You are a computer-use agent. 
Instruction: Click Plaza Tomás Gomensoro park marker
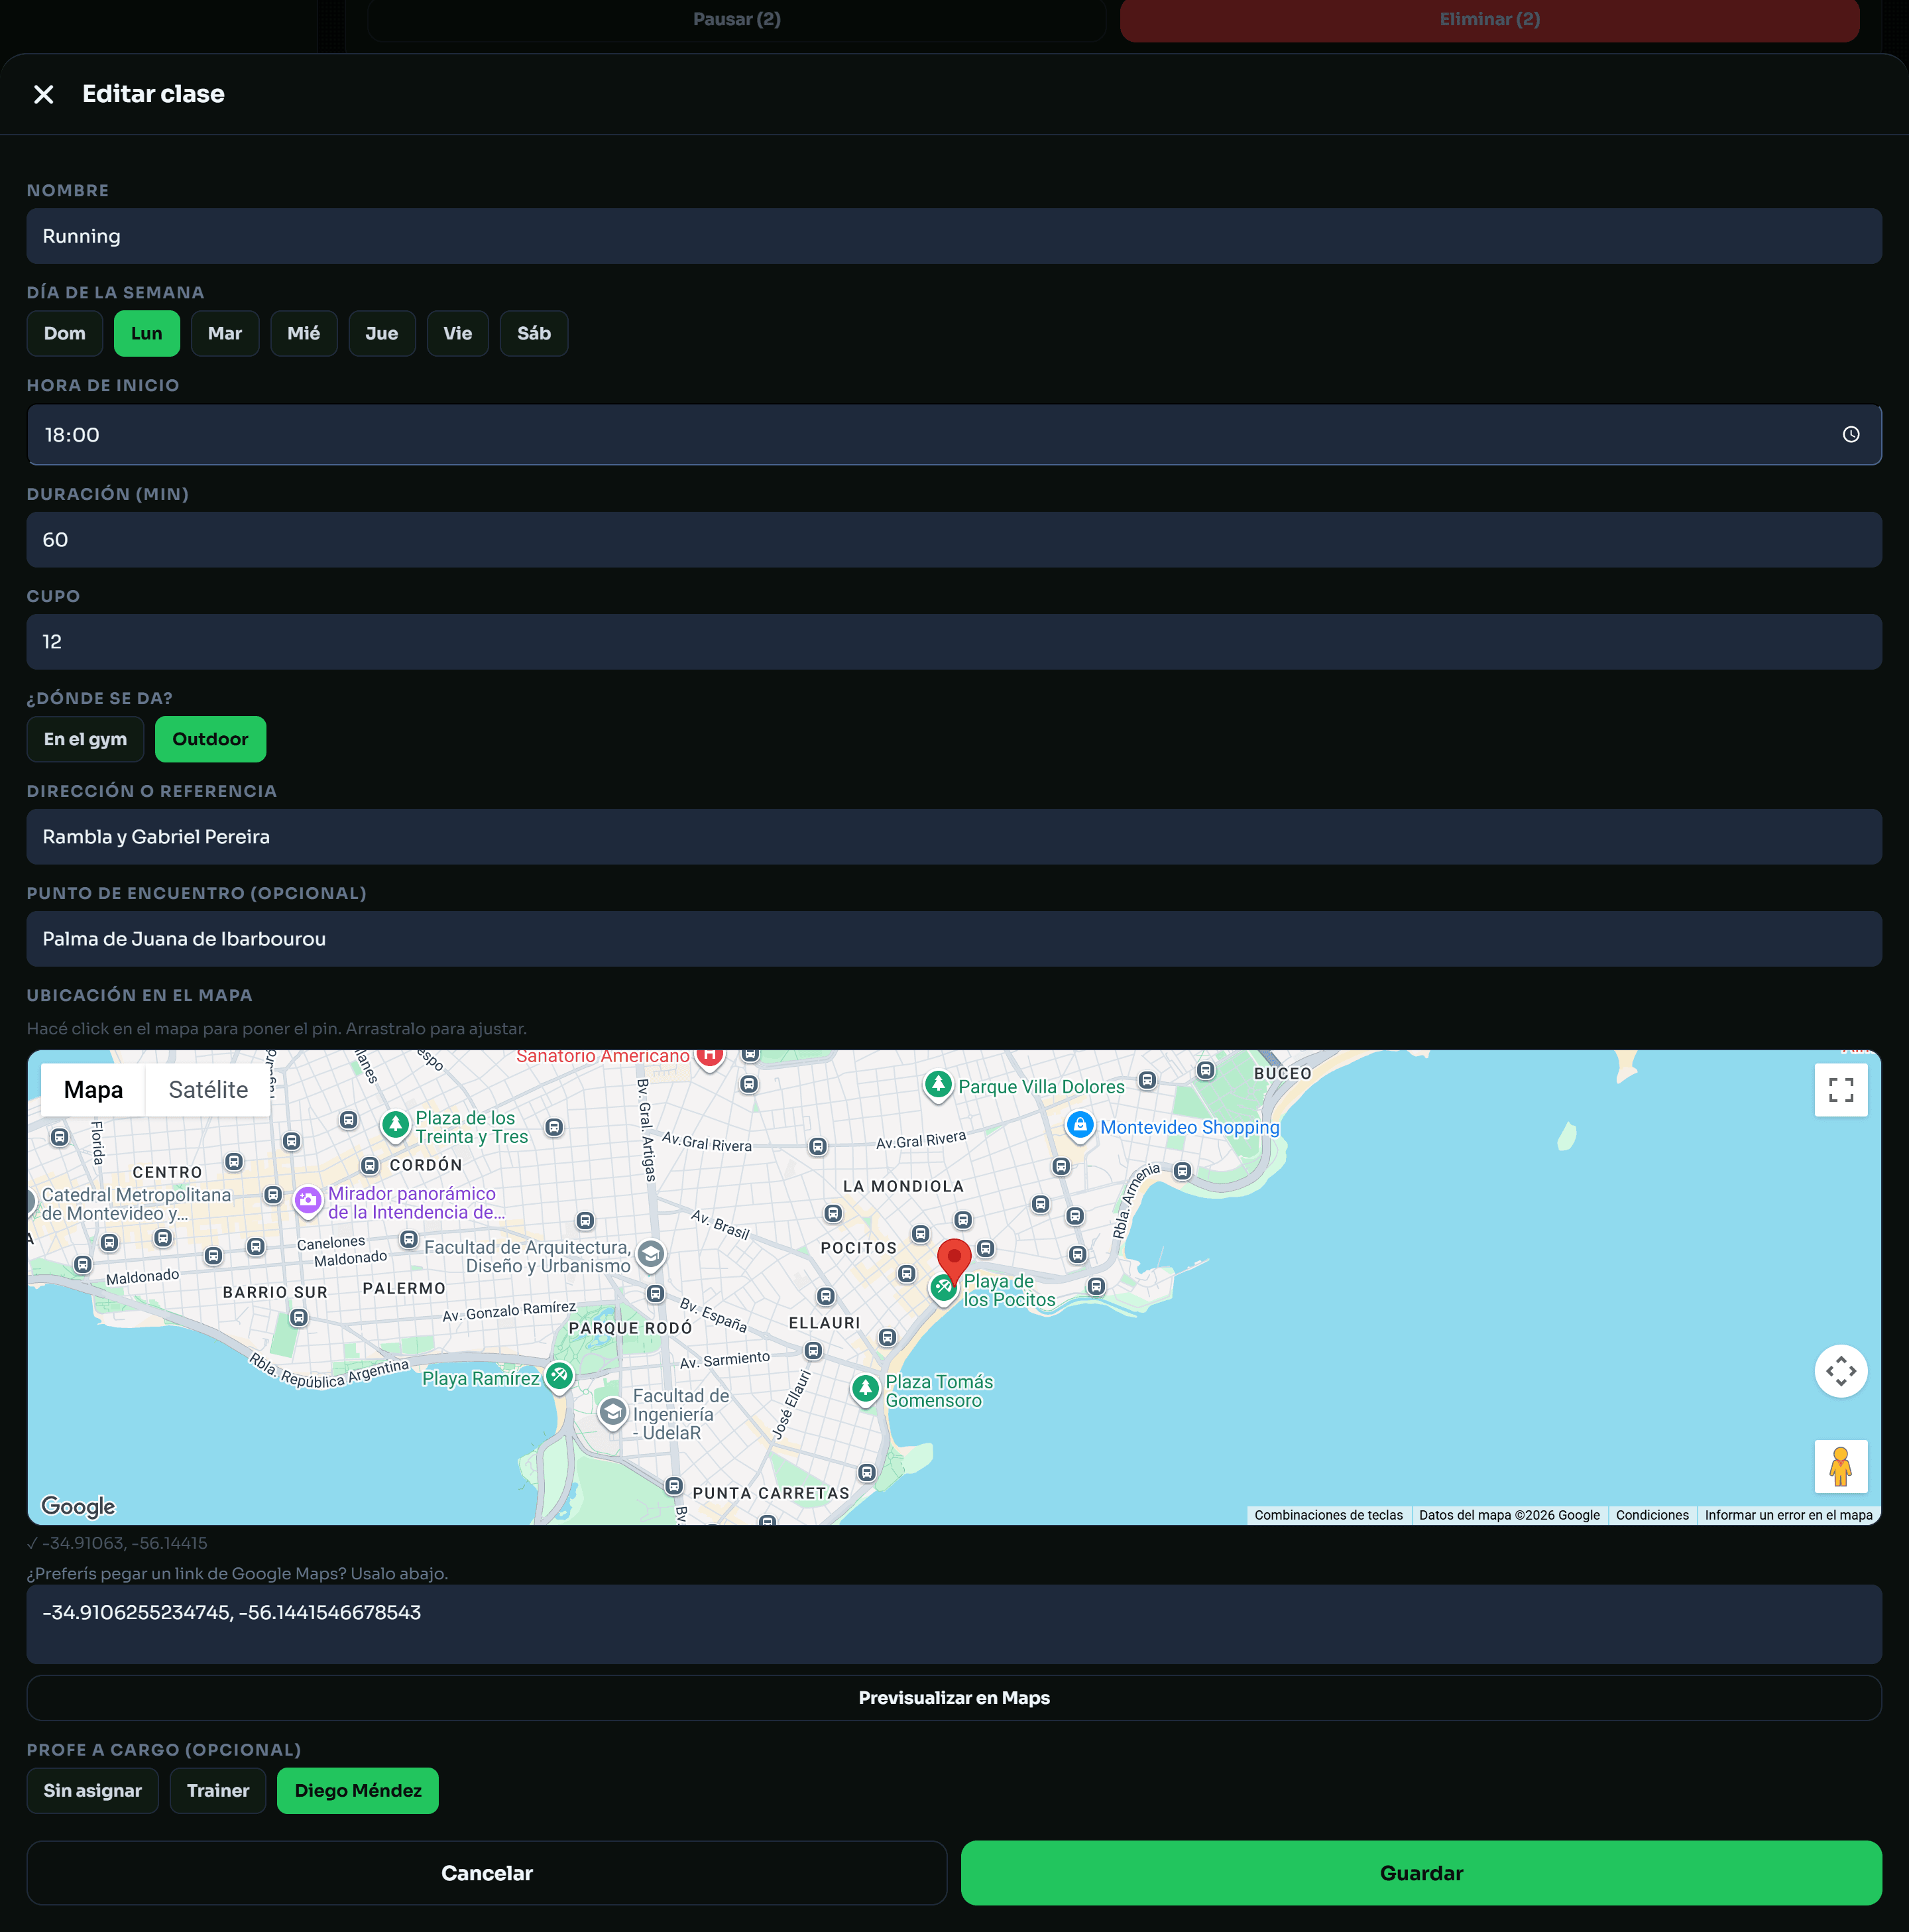tap(866, 1389)
